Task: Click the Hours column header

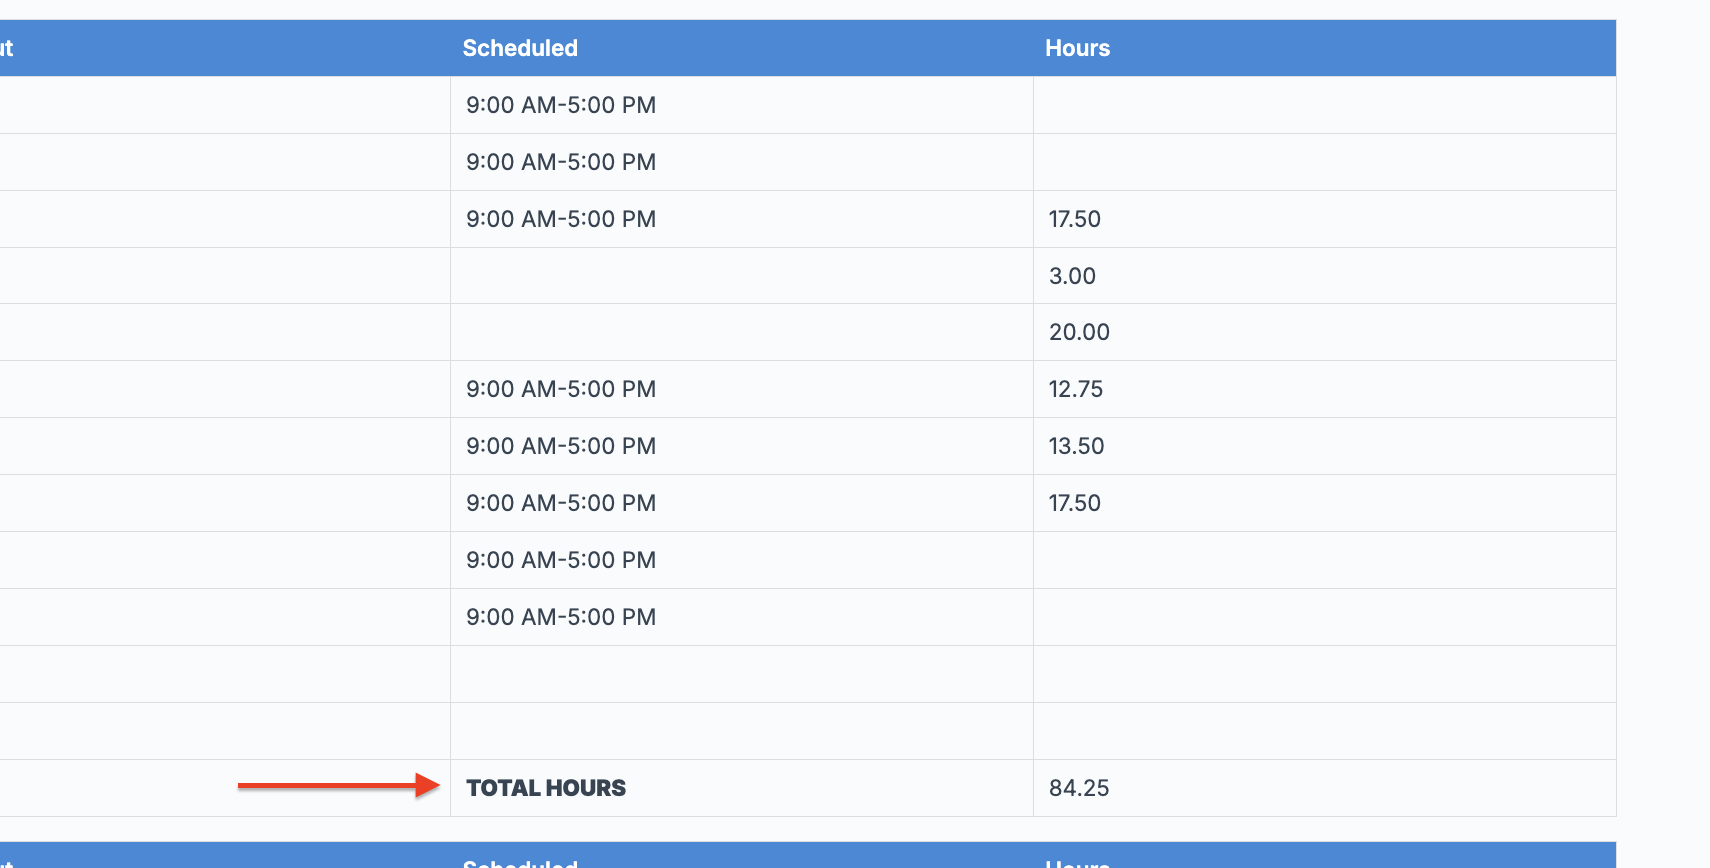Action: click(x=1077, y=48)
